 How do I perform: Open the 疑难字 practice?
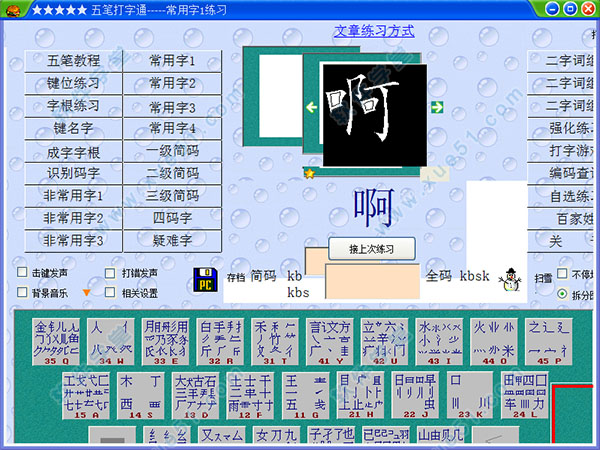point(172,241)
